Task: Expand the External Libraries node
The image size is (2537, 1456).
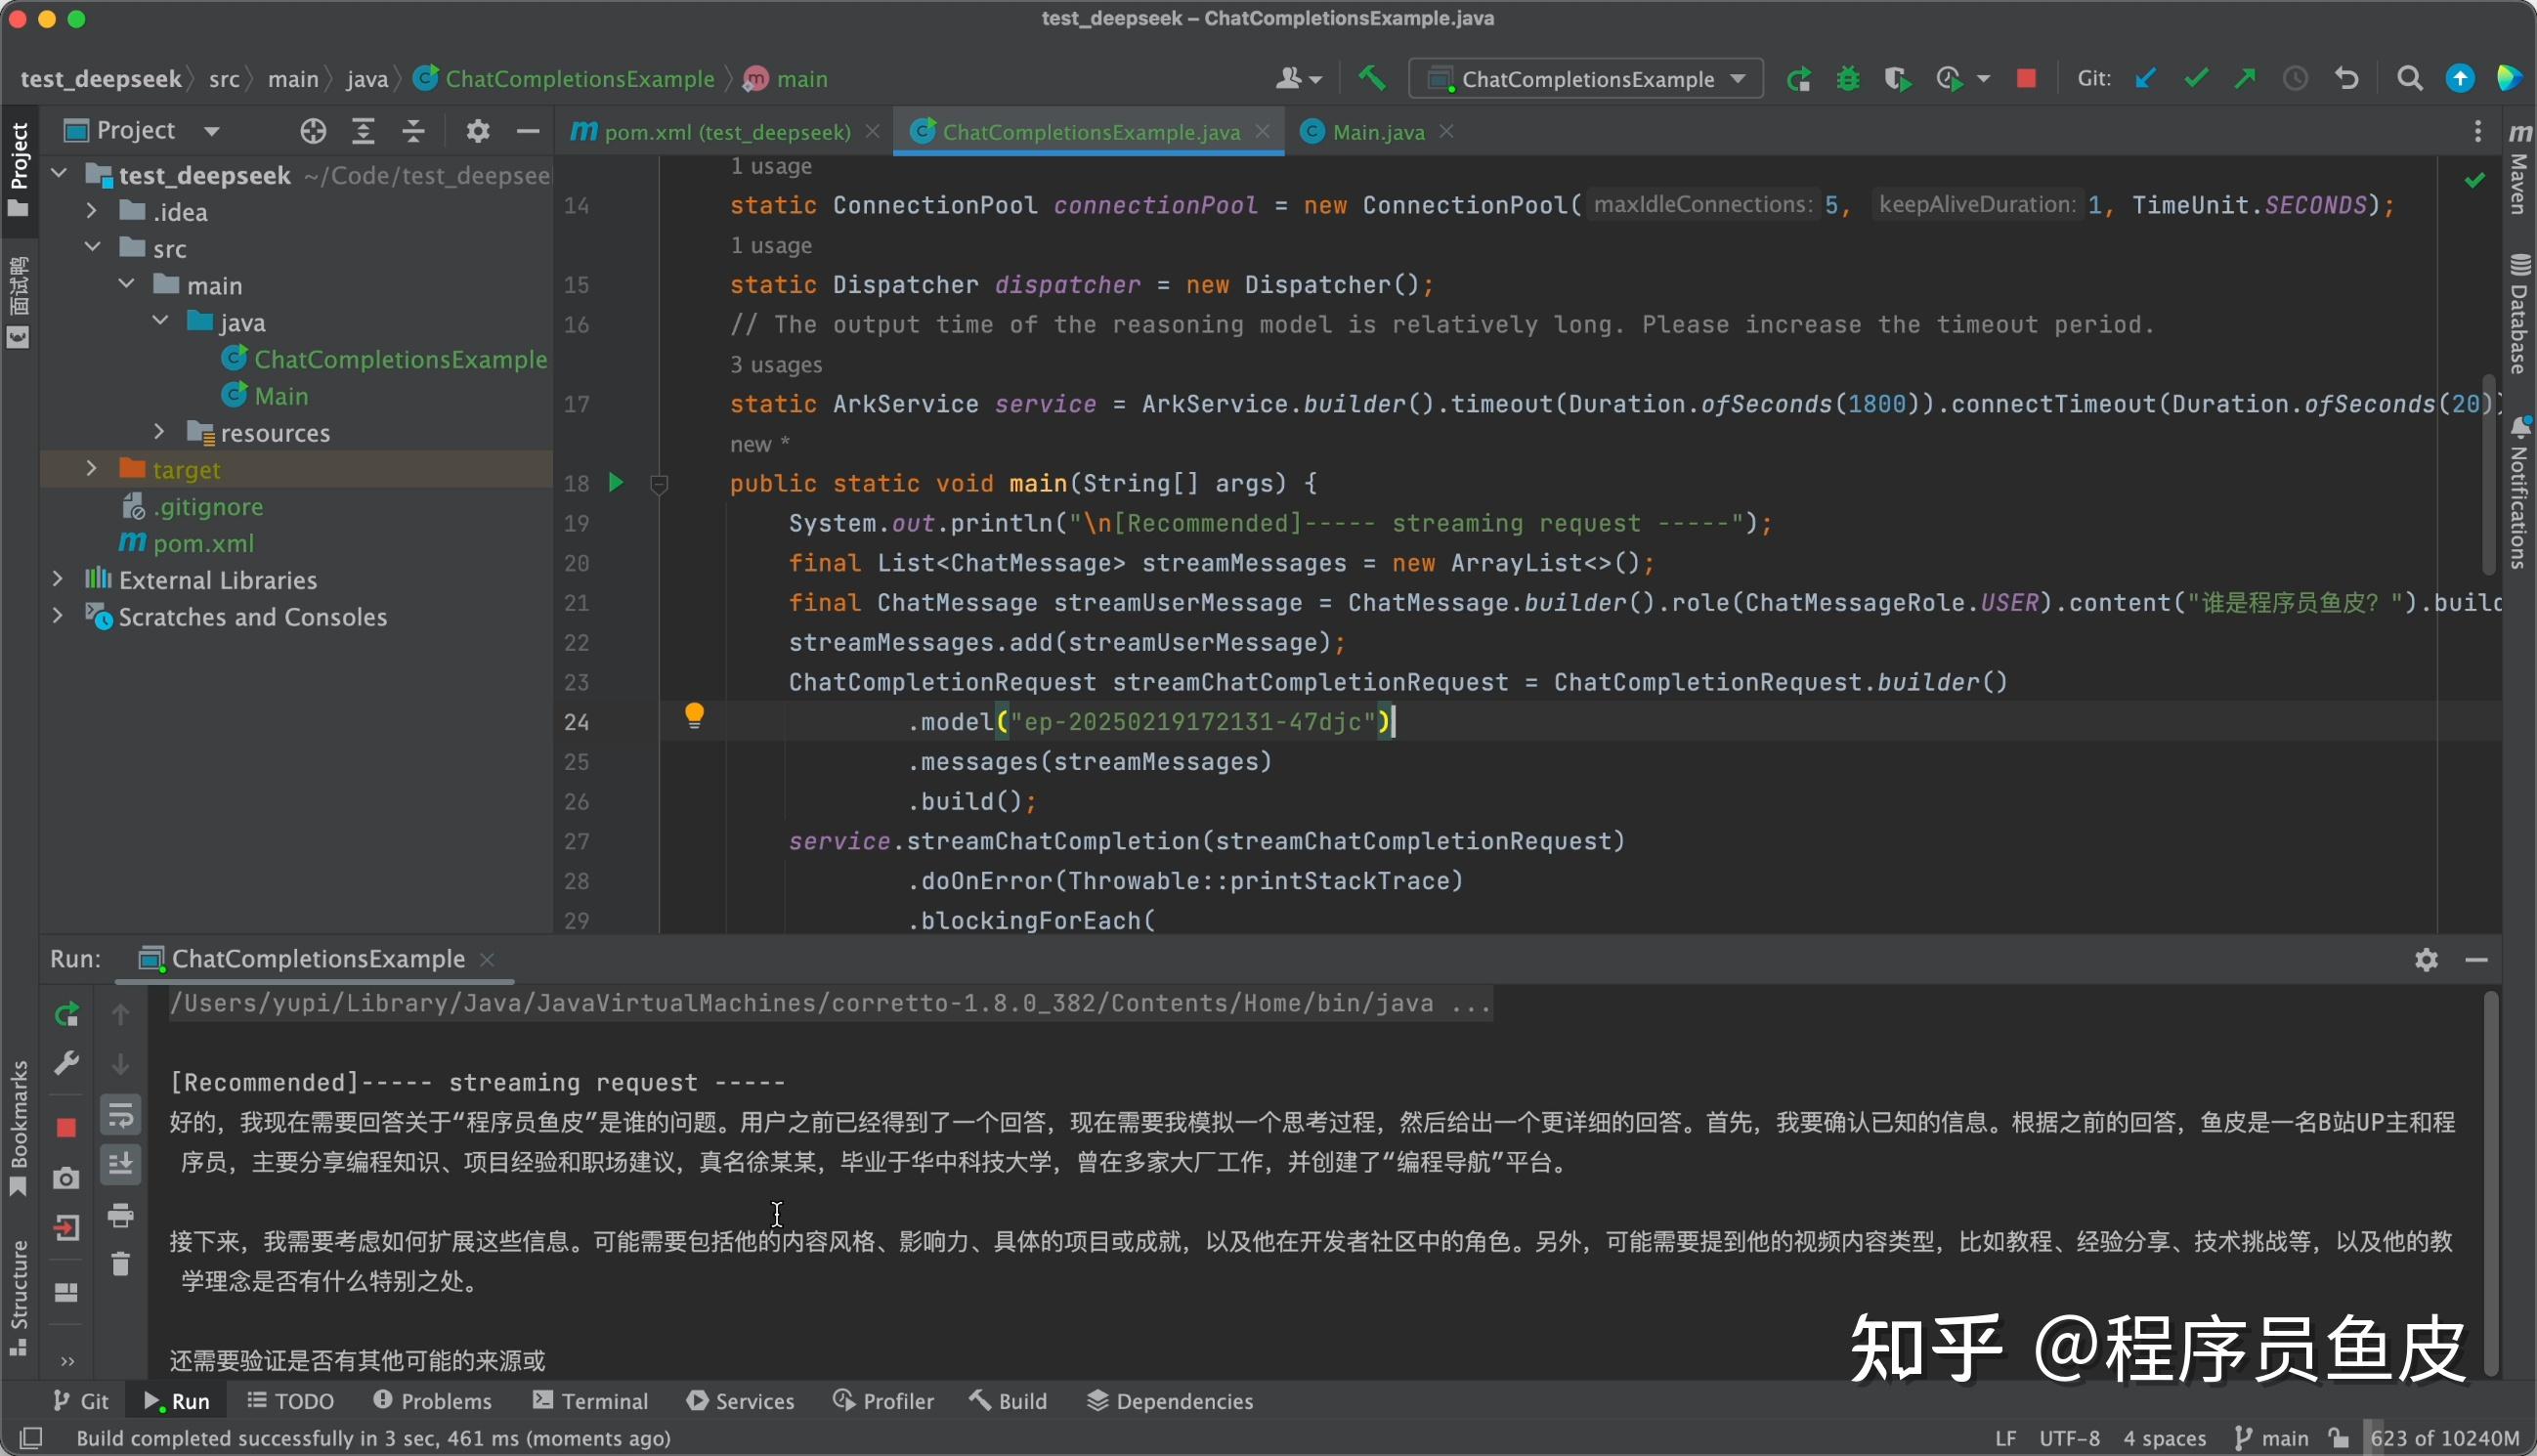Action: pyautogui.click(x=57, y=579)
